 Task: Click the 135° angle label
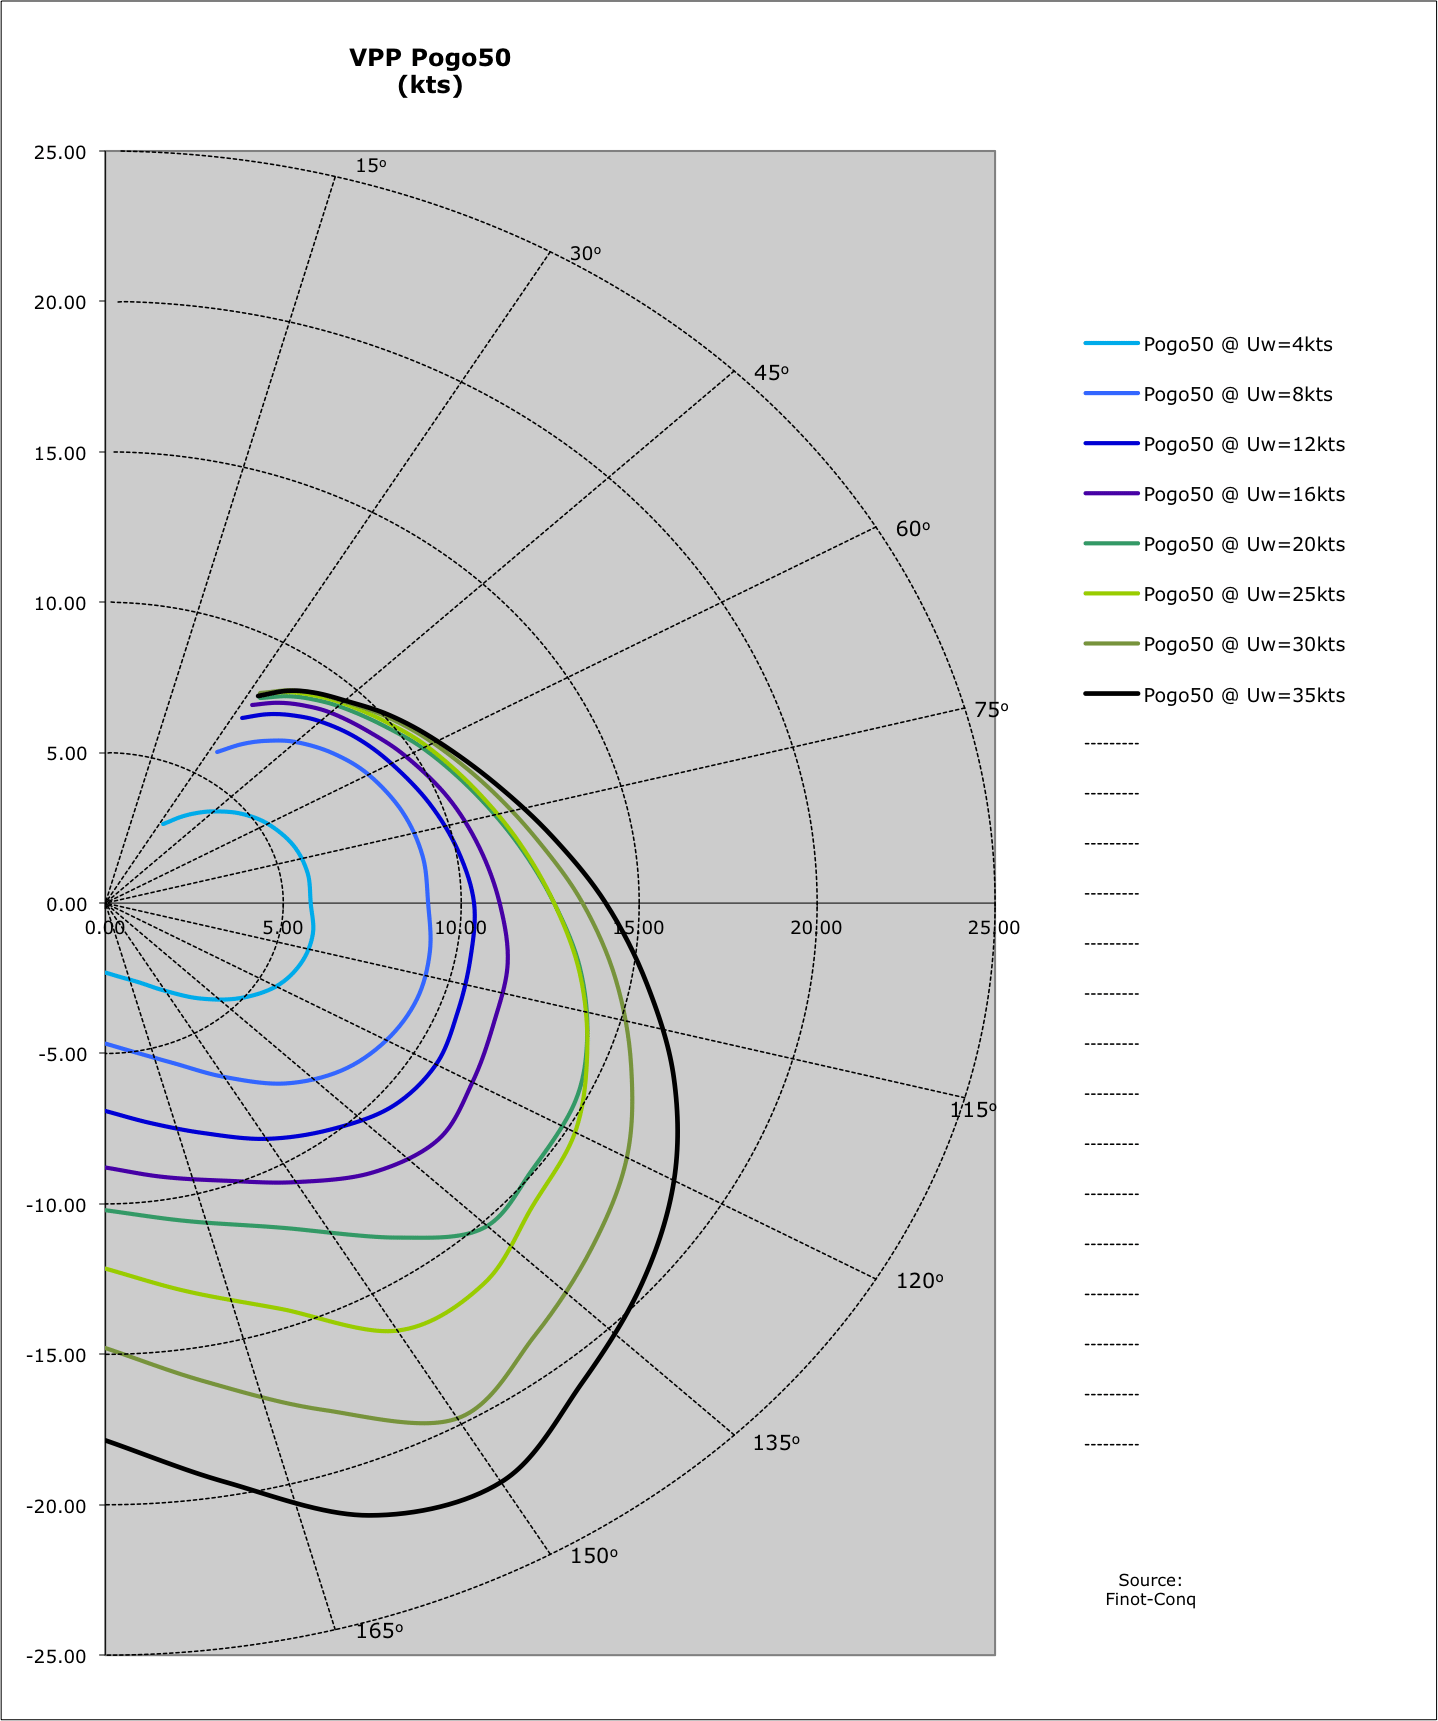point(777,1443)
